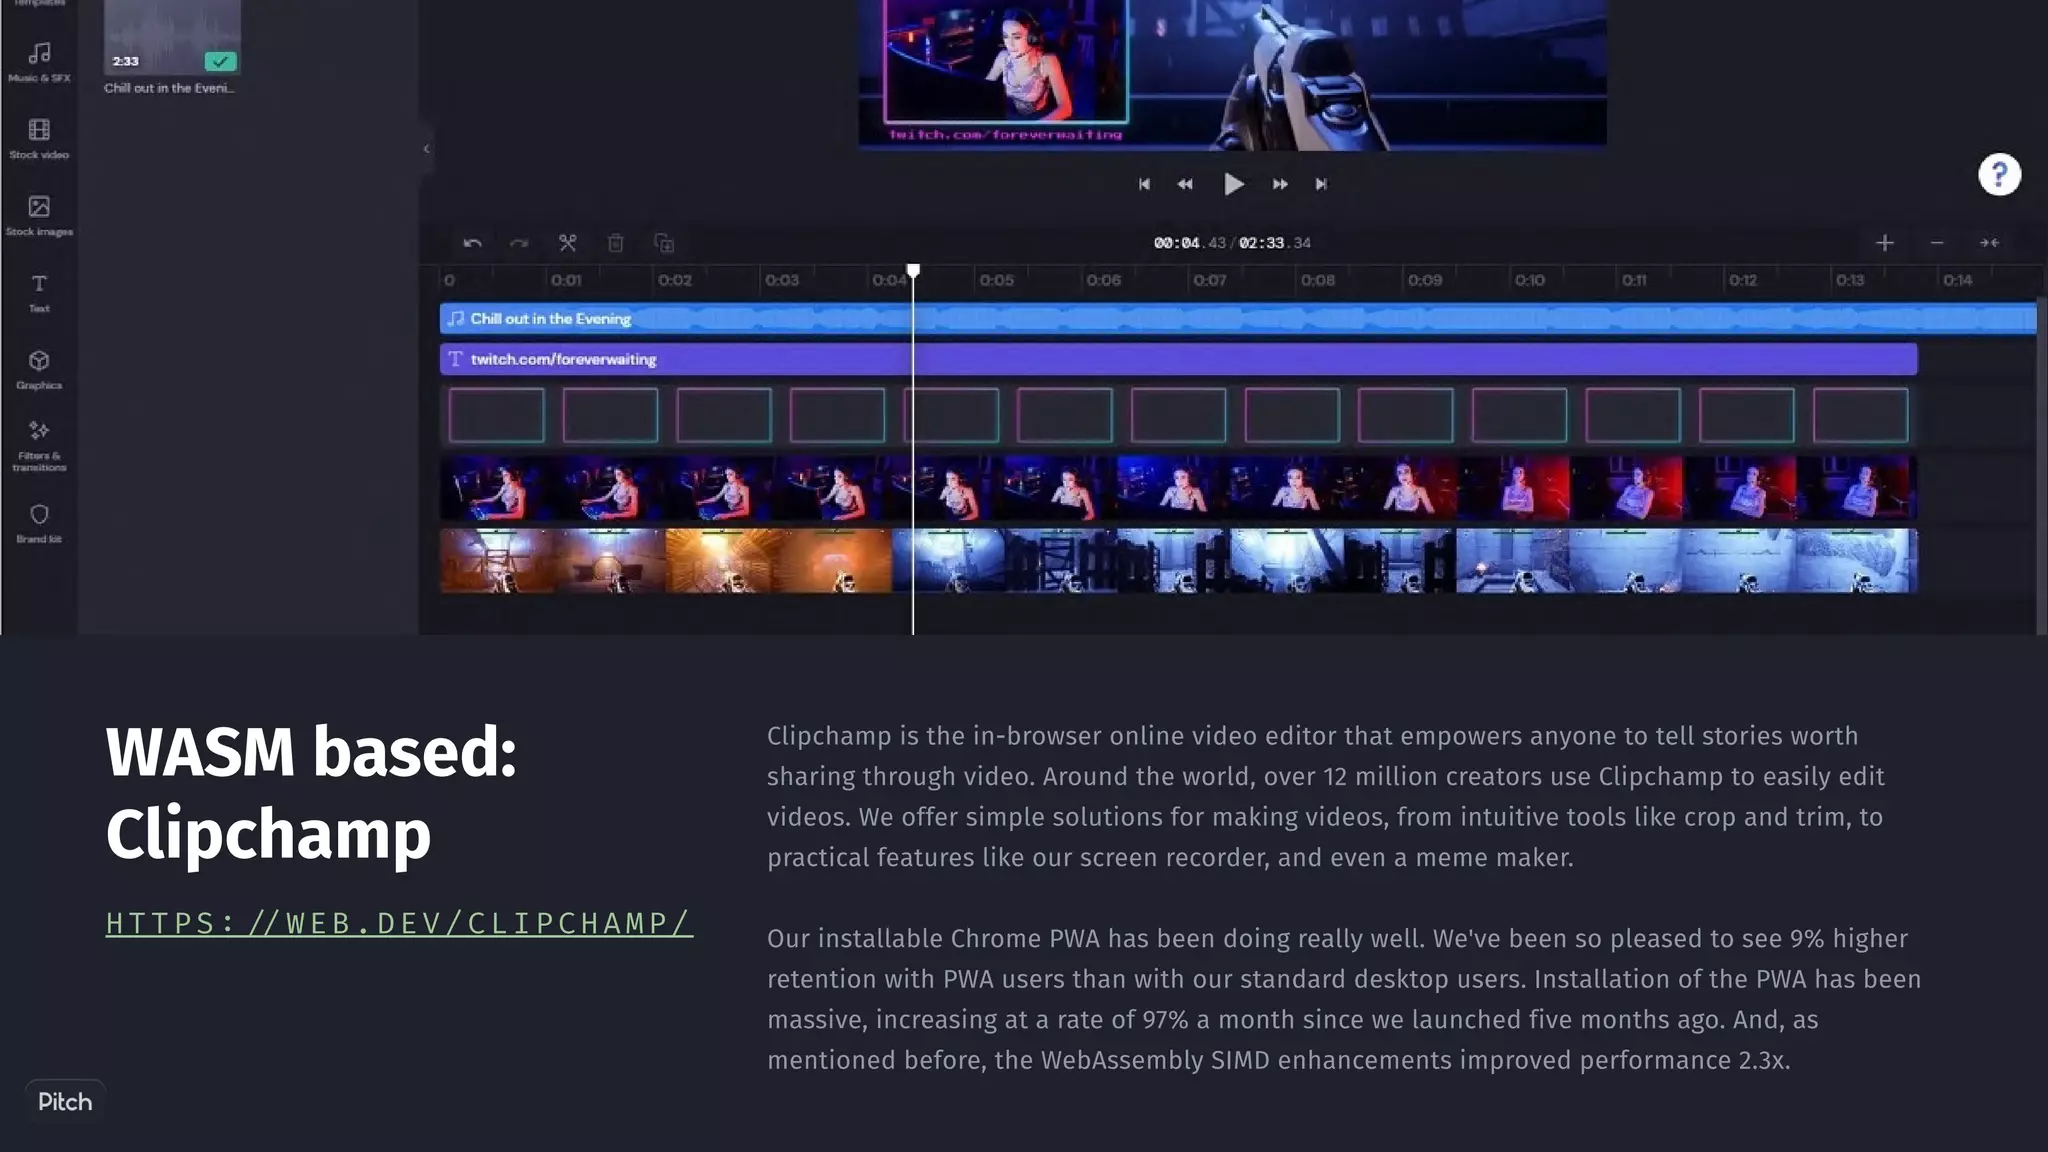2048x1152 pixels.
Task: Select the first overlay frame clip
Action: [496, 415]
